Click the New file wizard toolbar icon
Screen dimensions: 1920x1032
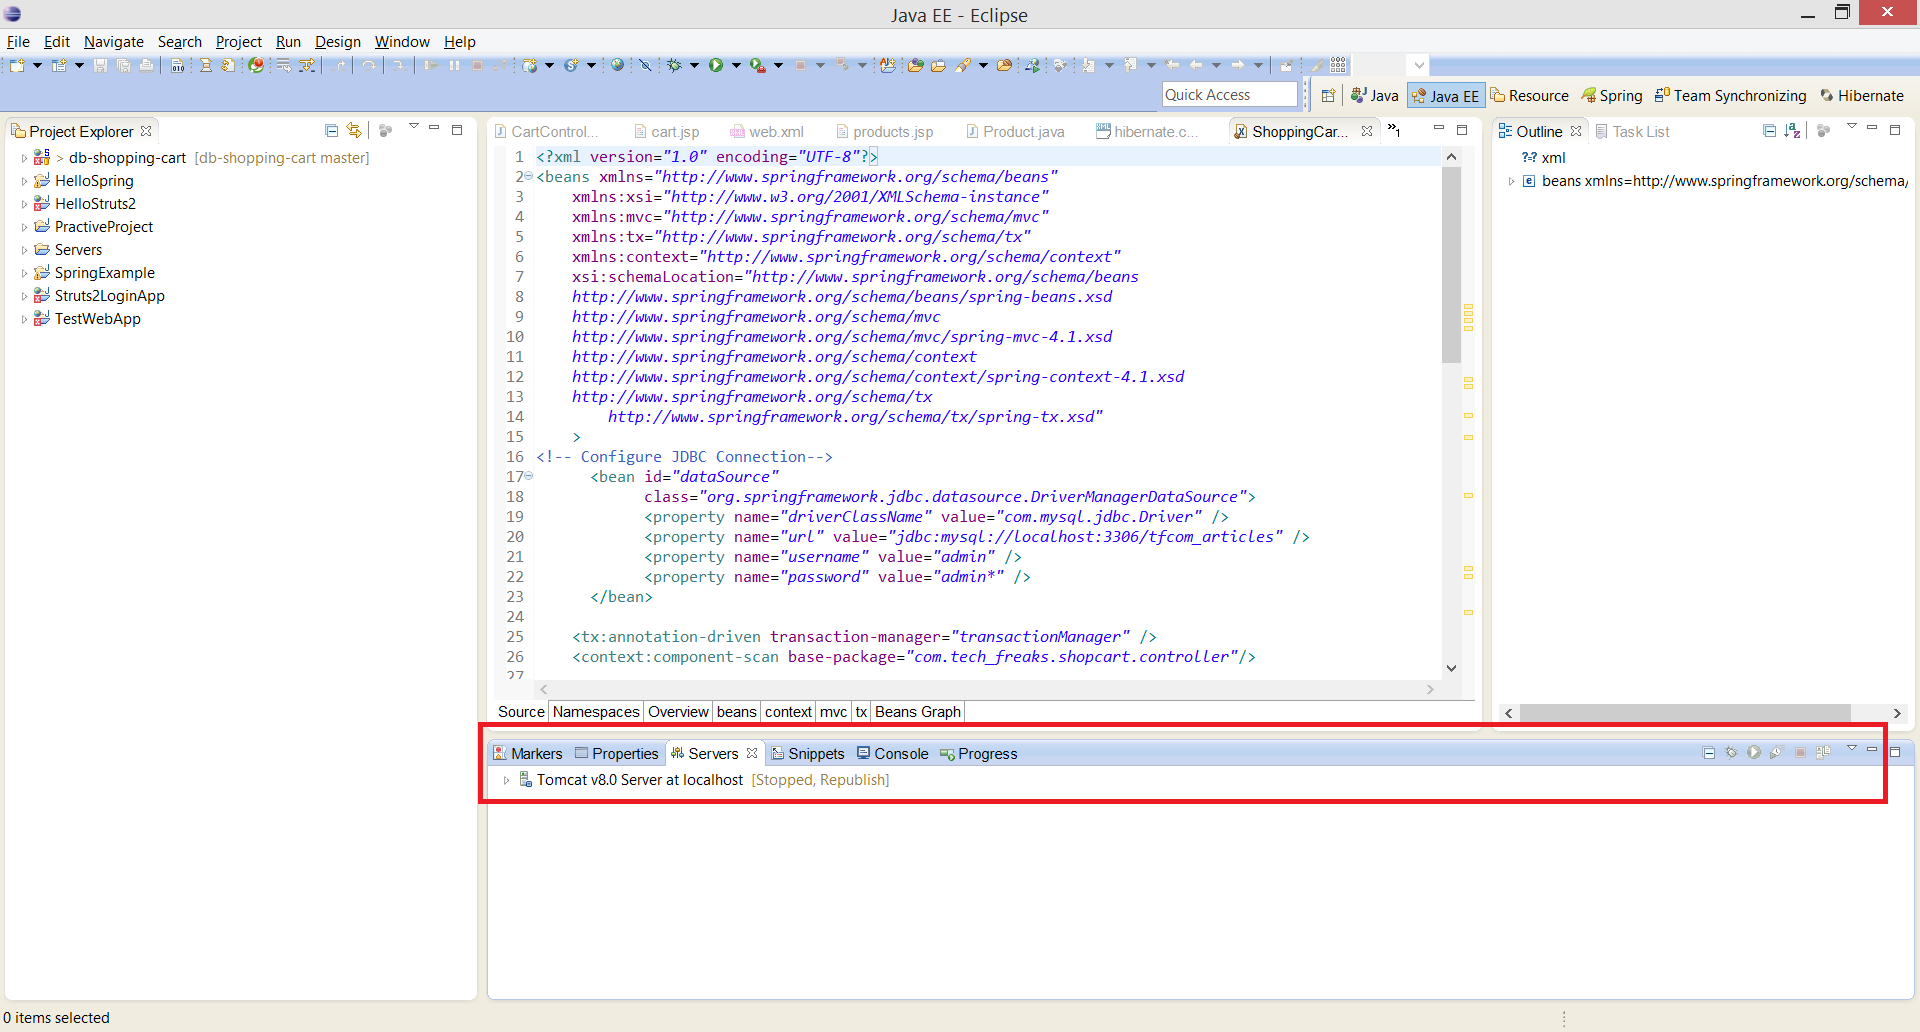pyautogui.click(x=17, y=65)
